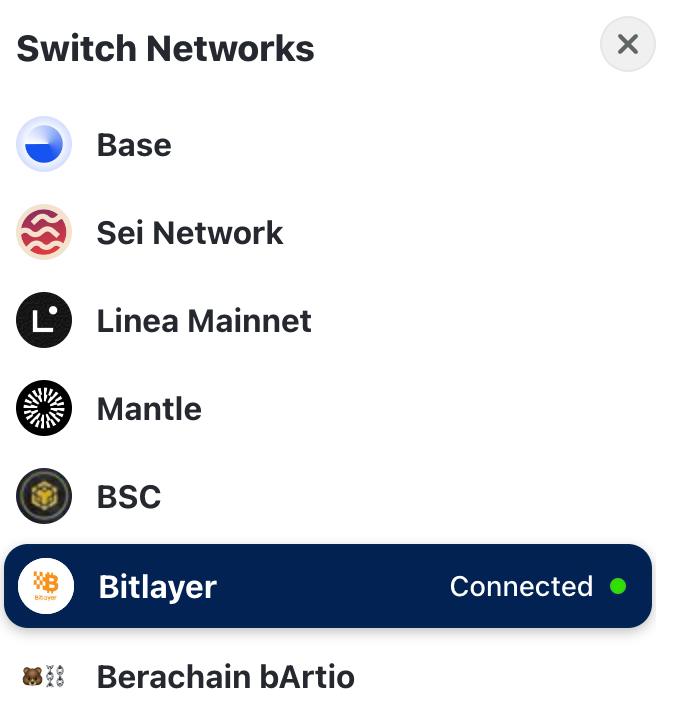The width and height of the screenshot is (676, 722).
Task: Click the orange Bitlayer logo icon
Action: pyautogui.click(x=46, y=586)
